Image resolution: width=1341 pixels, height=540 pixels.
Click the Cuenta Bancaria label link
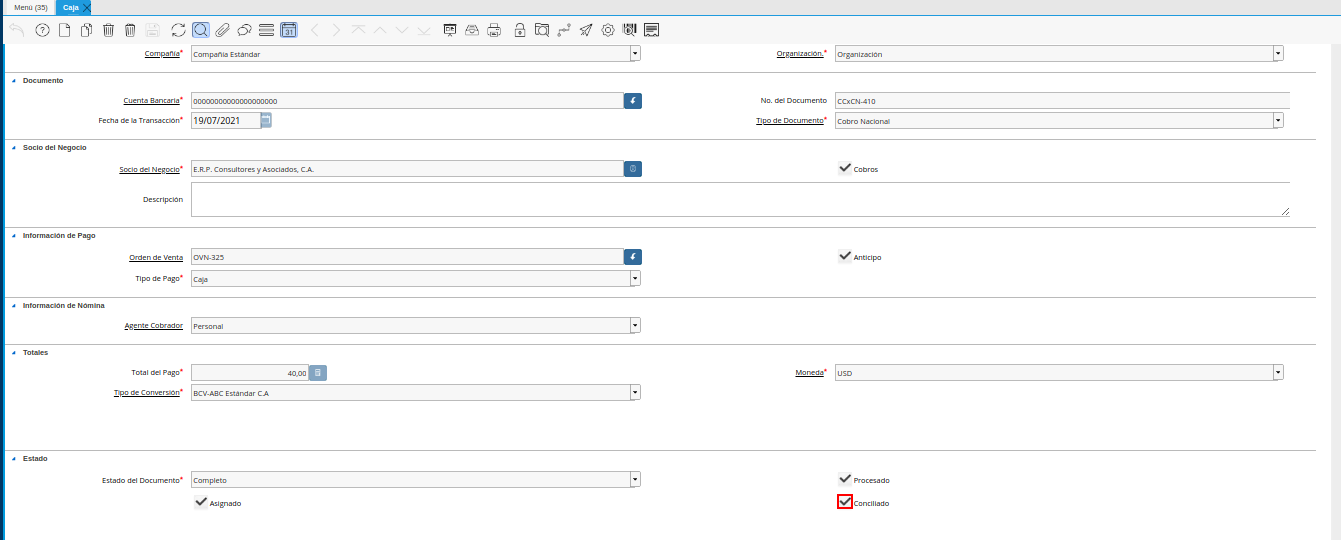(x=151, y=100)
